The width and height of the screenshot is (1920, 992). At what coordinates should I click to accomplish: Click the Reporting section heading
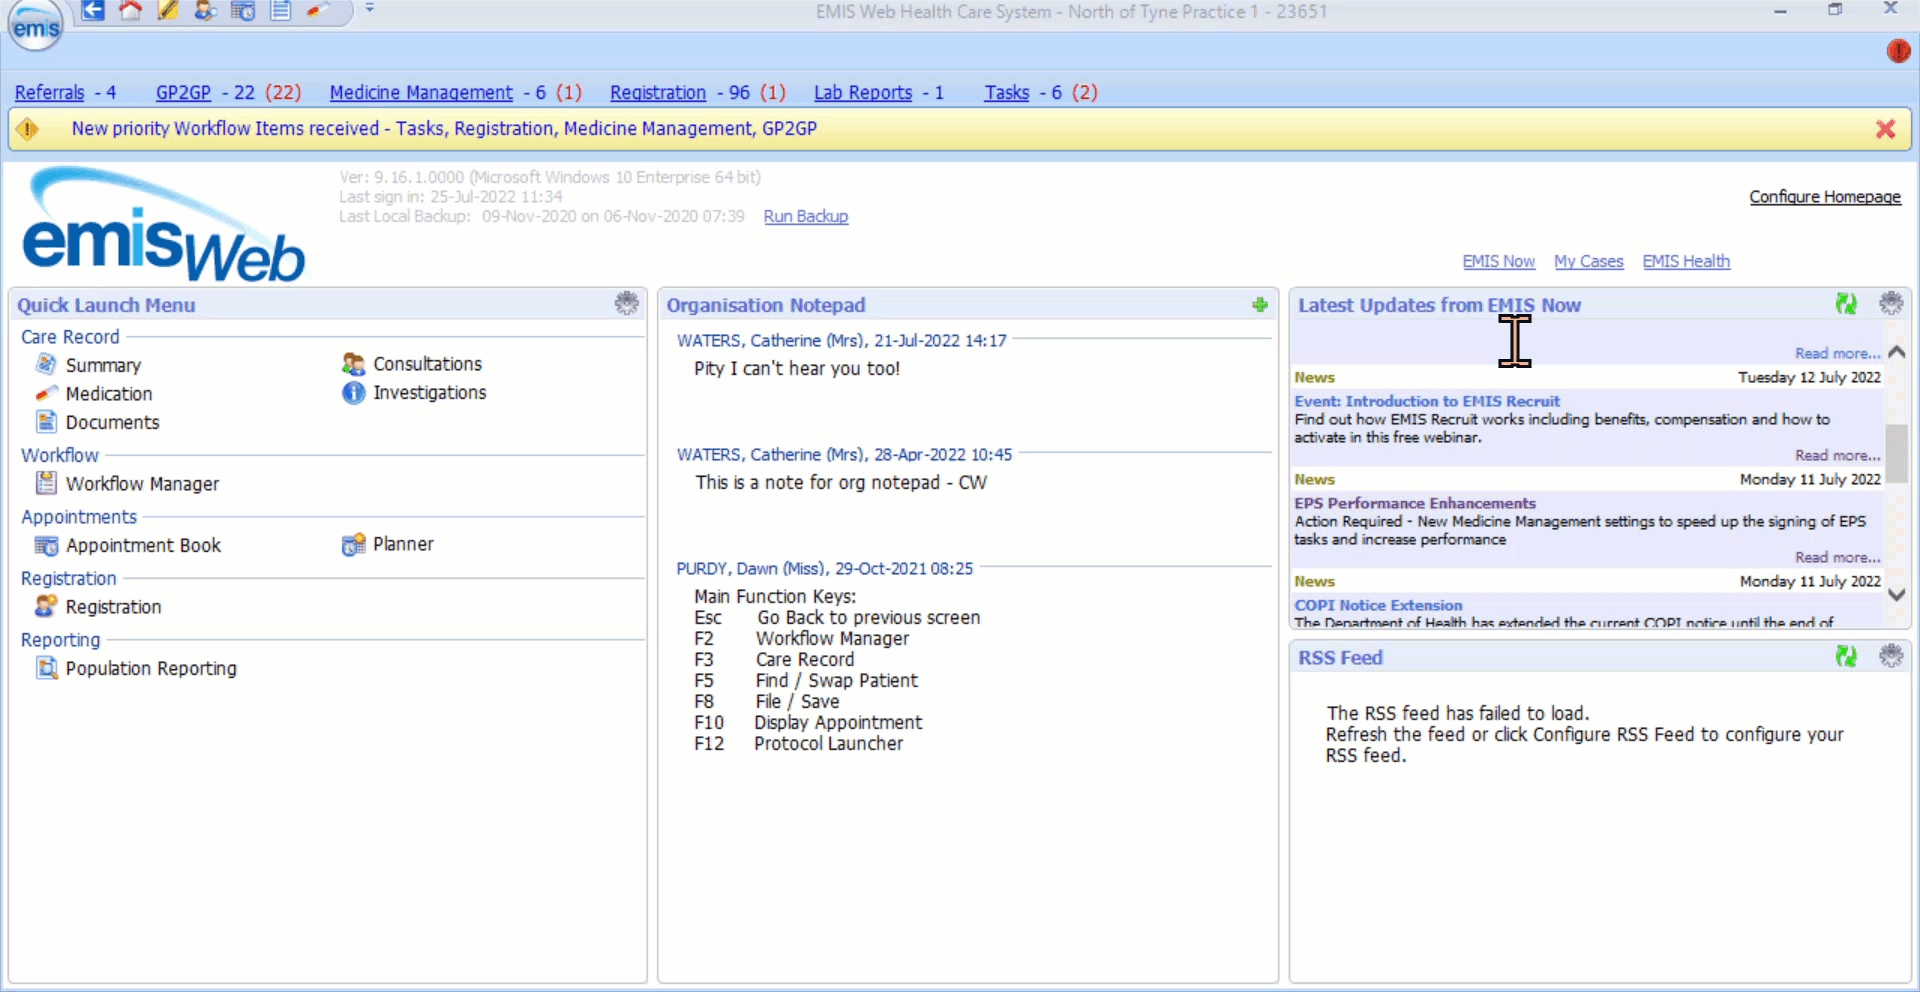[60, 640]
